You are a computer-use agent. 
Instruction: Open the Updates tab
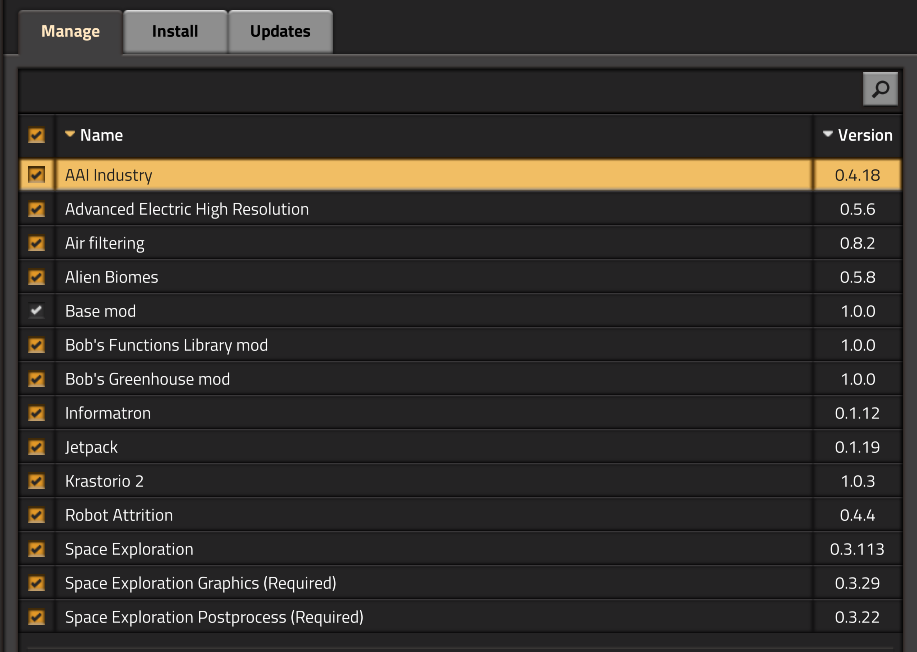click(280, 31)
